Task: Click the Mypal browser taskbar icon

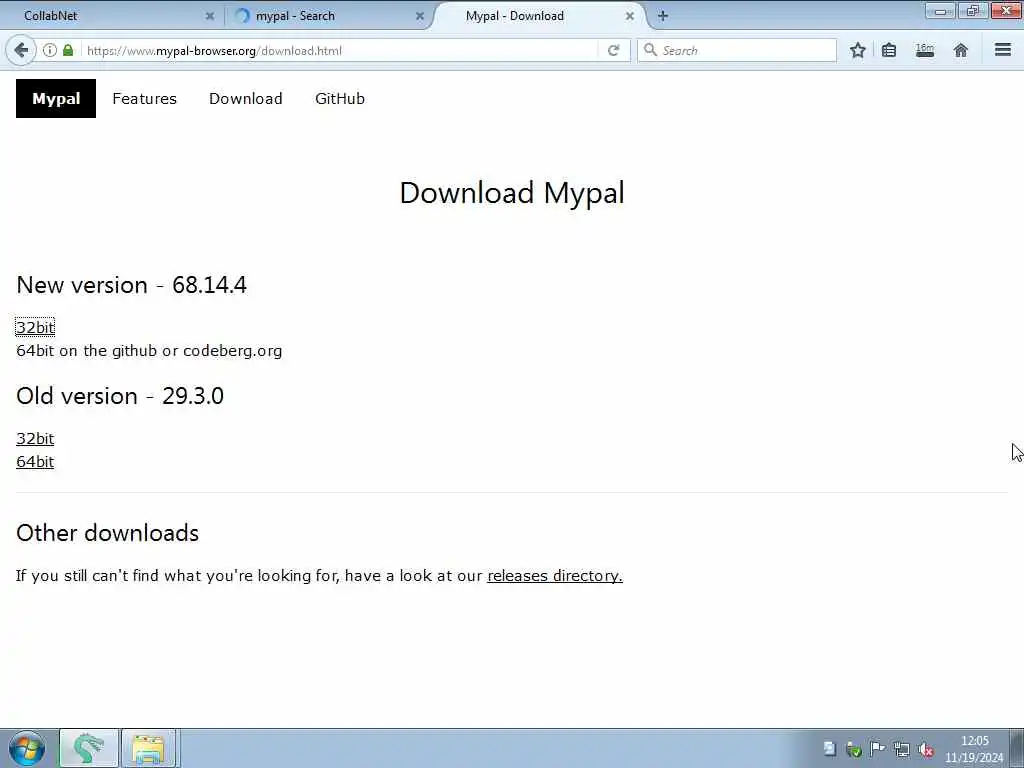Action: [x=89, y=748]
